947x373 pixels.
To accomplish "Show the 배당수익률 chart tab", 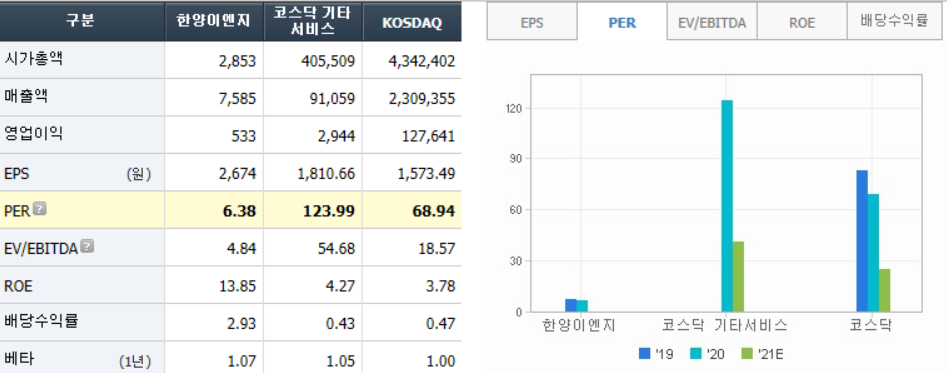I will (x=894, y=21).
